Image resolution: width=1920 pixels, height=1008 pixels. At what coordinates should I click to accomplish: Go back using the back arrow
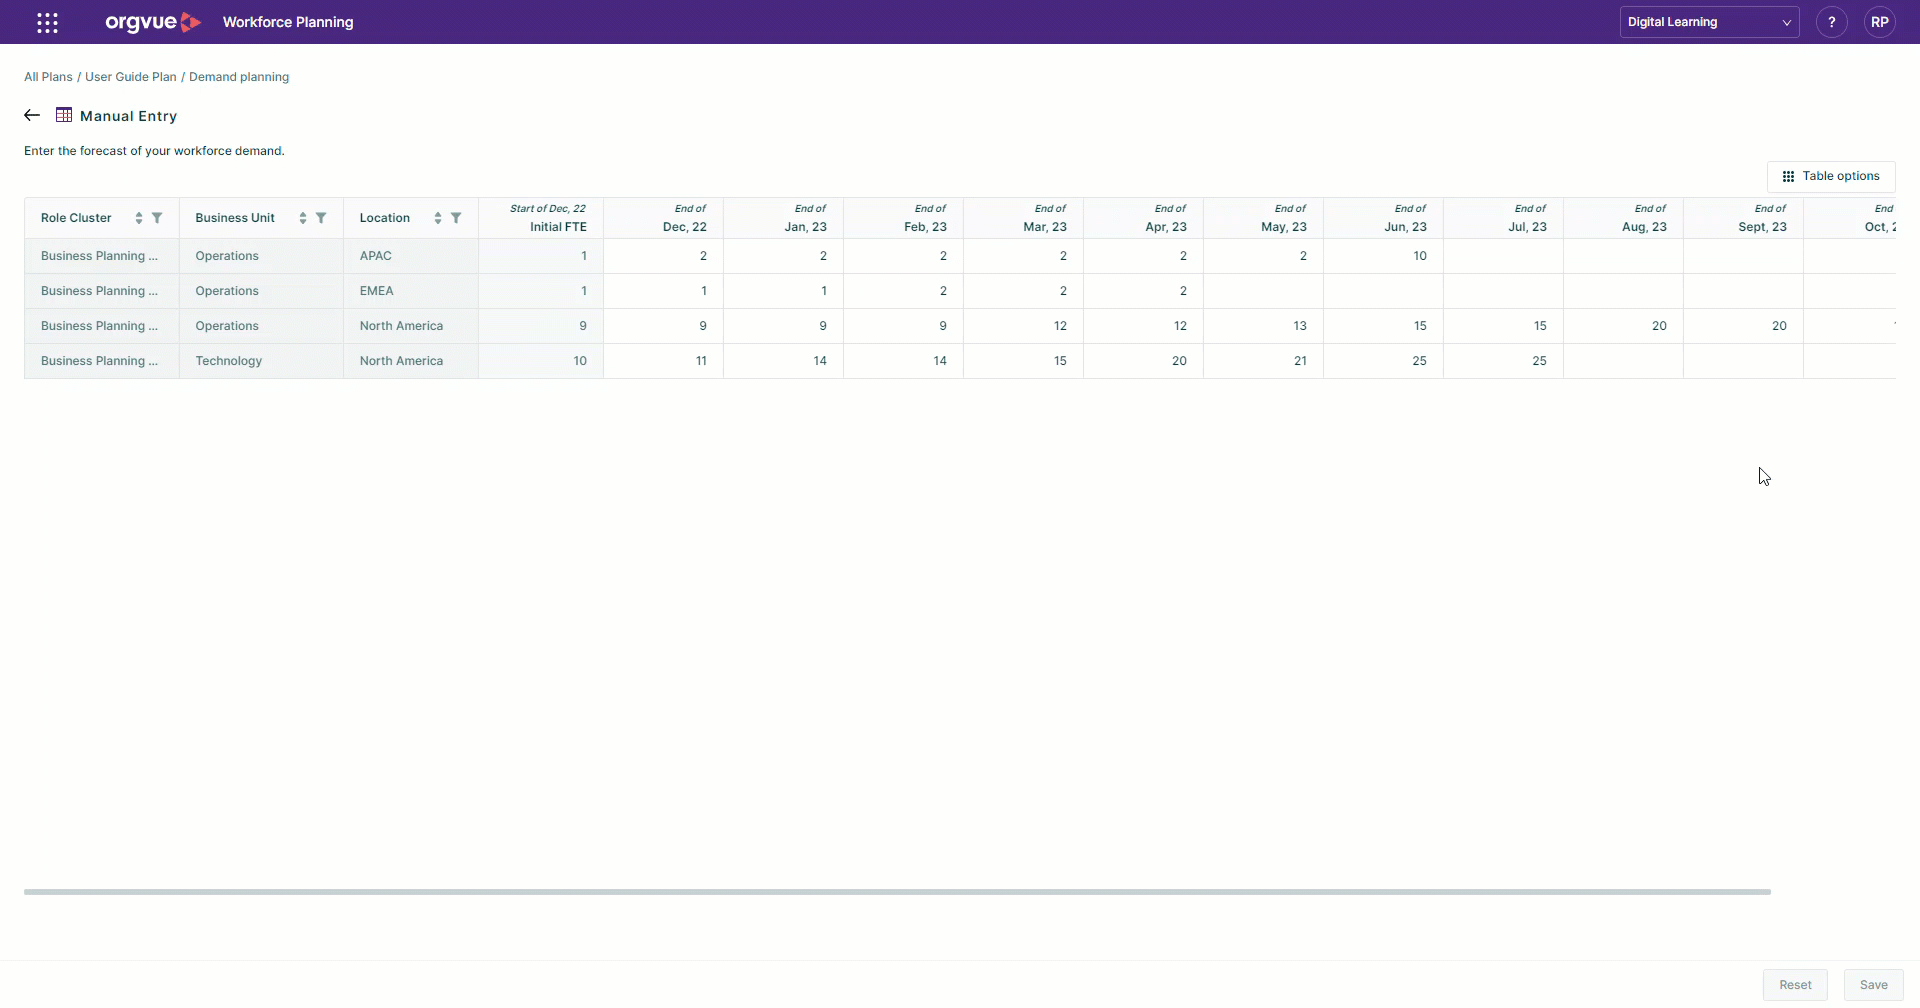click(31, 115)
